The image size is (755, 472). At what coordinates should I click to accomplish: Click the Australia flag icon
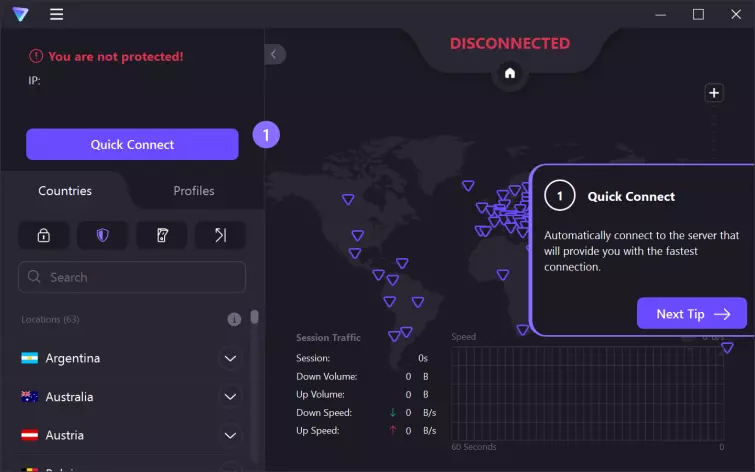coord(30,397)
